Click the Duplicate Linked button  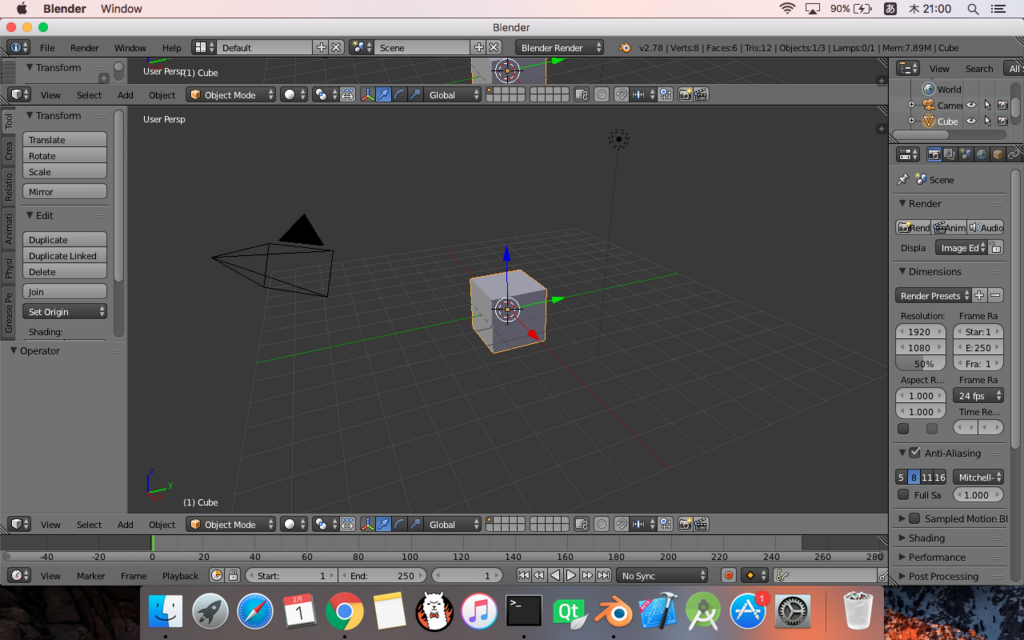coord(65,255)
